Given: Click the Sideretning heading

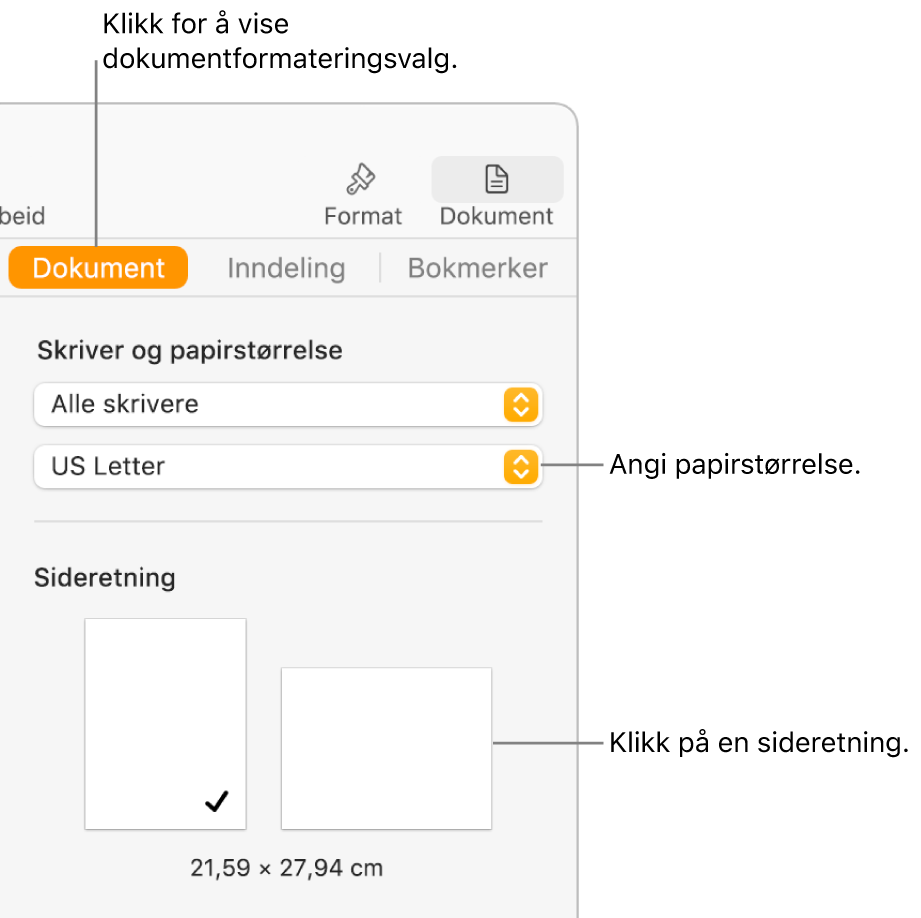Looking at the screenshot, I should pos(105,578).
